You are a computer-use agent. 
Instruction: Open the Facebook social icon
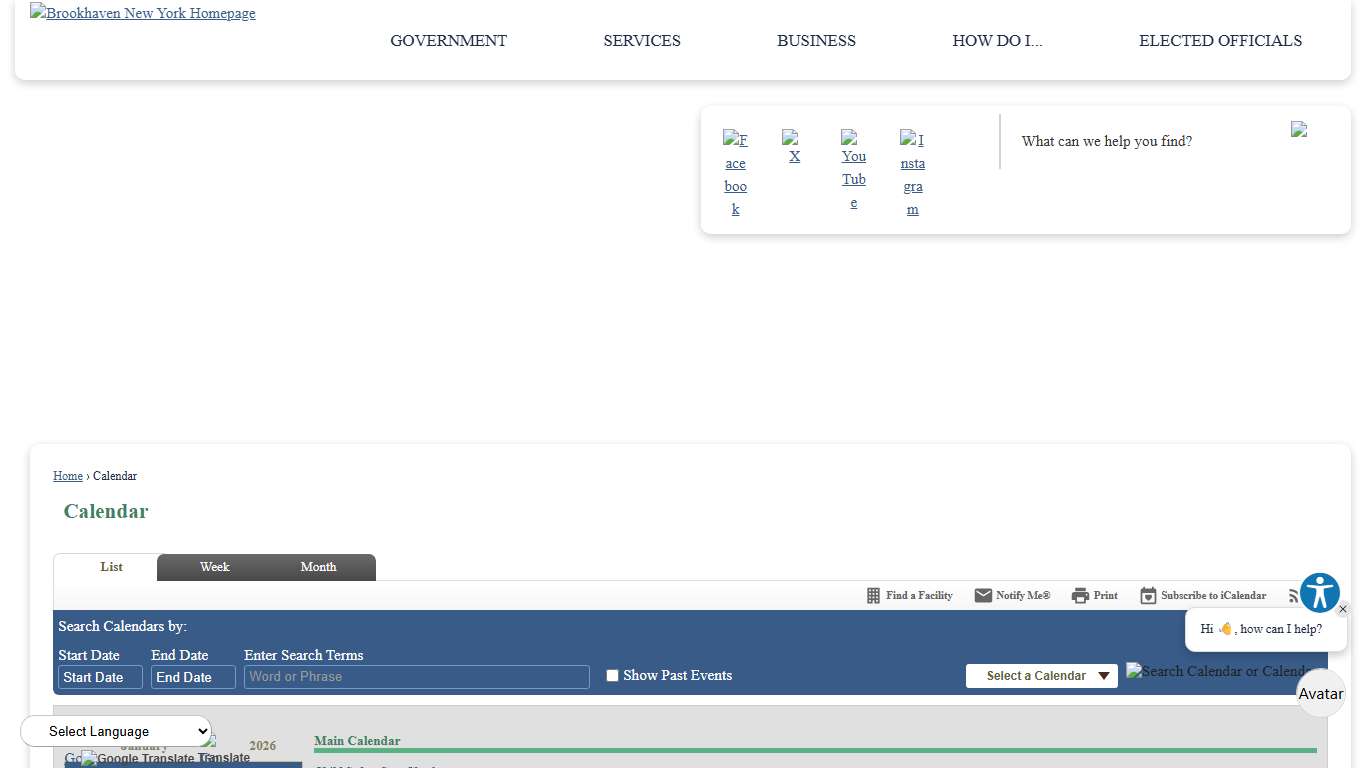pos(735,173)
